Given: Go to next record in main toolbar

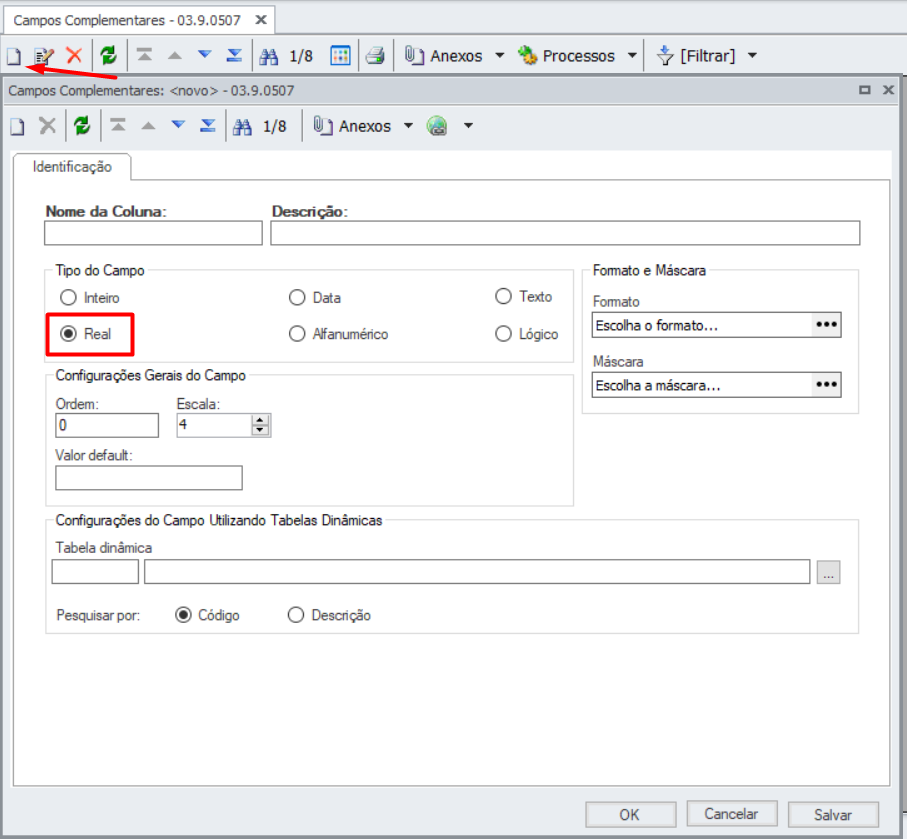Looking at the screenshot, I should pyautogui.click(x=204, y=54).
